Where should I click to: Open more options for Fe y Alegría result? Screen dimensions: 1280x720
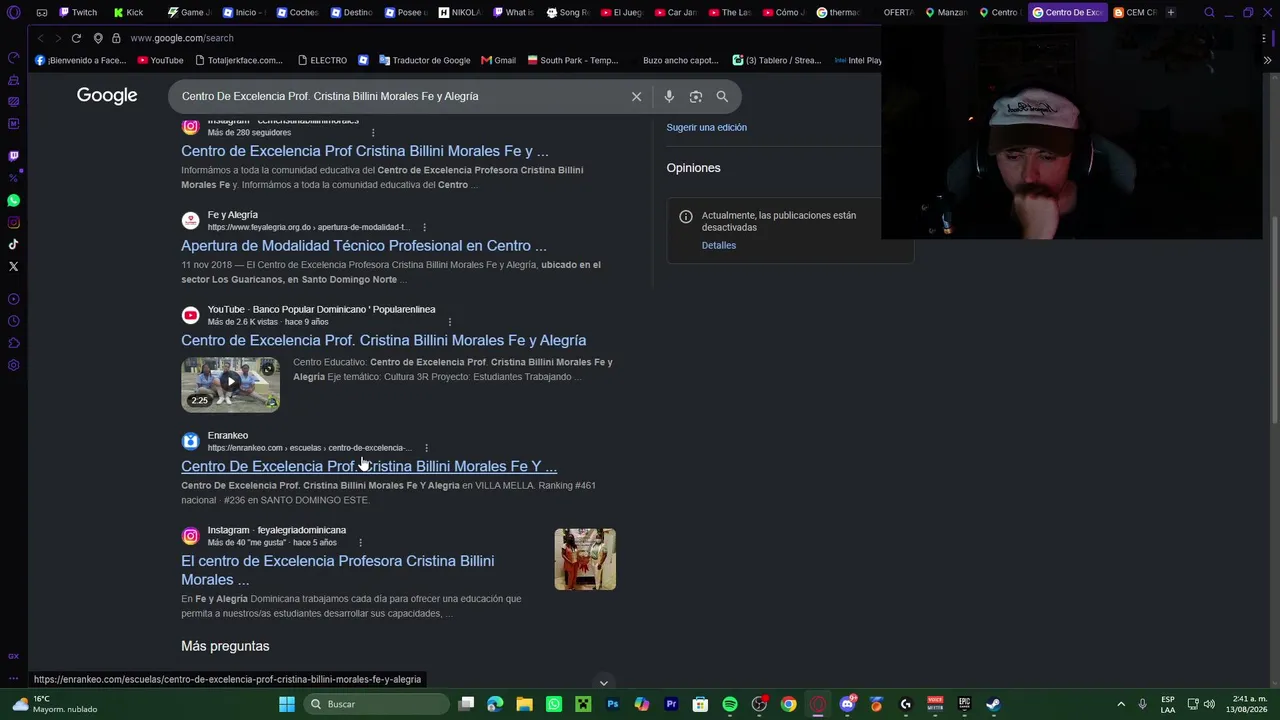pyautogui.click(x=424, y=227)
